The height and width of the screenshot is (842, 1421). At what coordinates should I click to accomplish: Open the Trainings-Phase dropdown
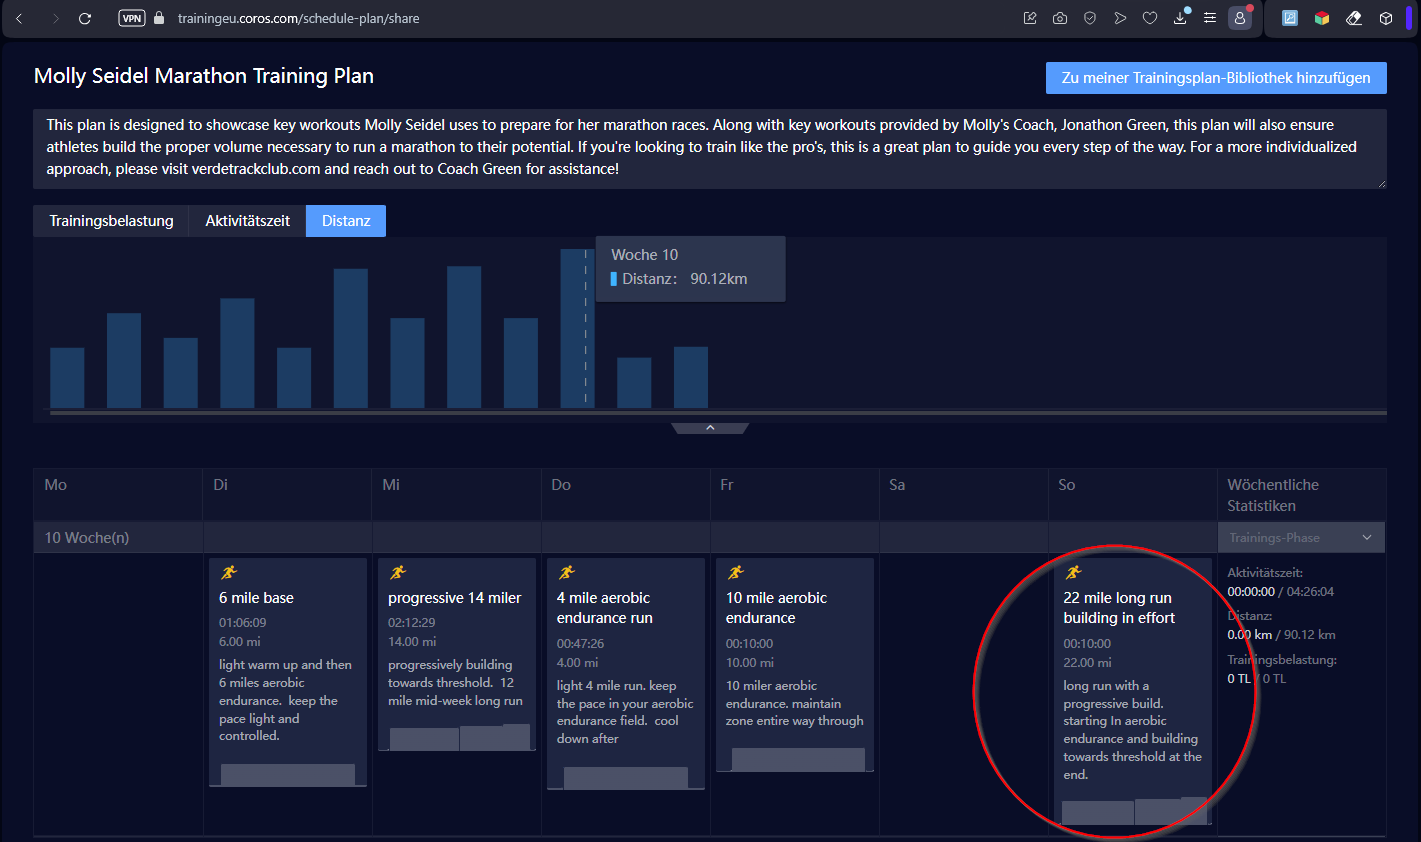tap(1300, 538)
